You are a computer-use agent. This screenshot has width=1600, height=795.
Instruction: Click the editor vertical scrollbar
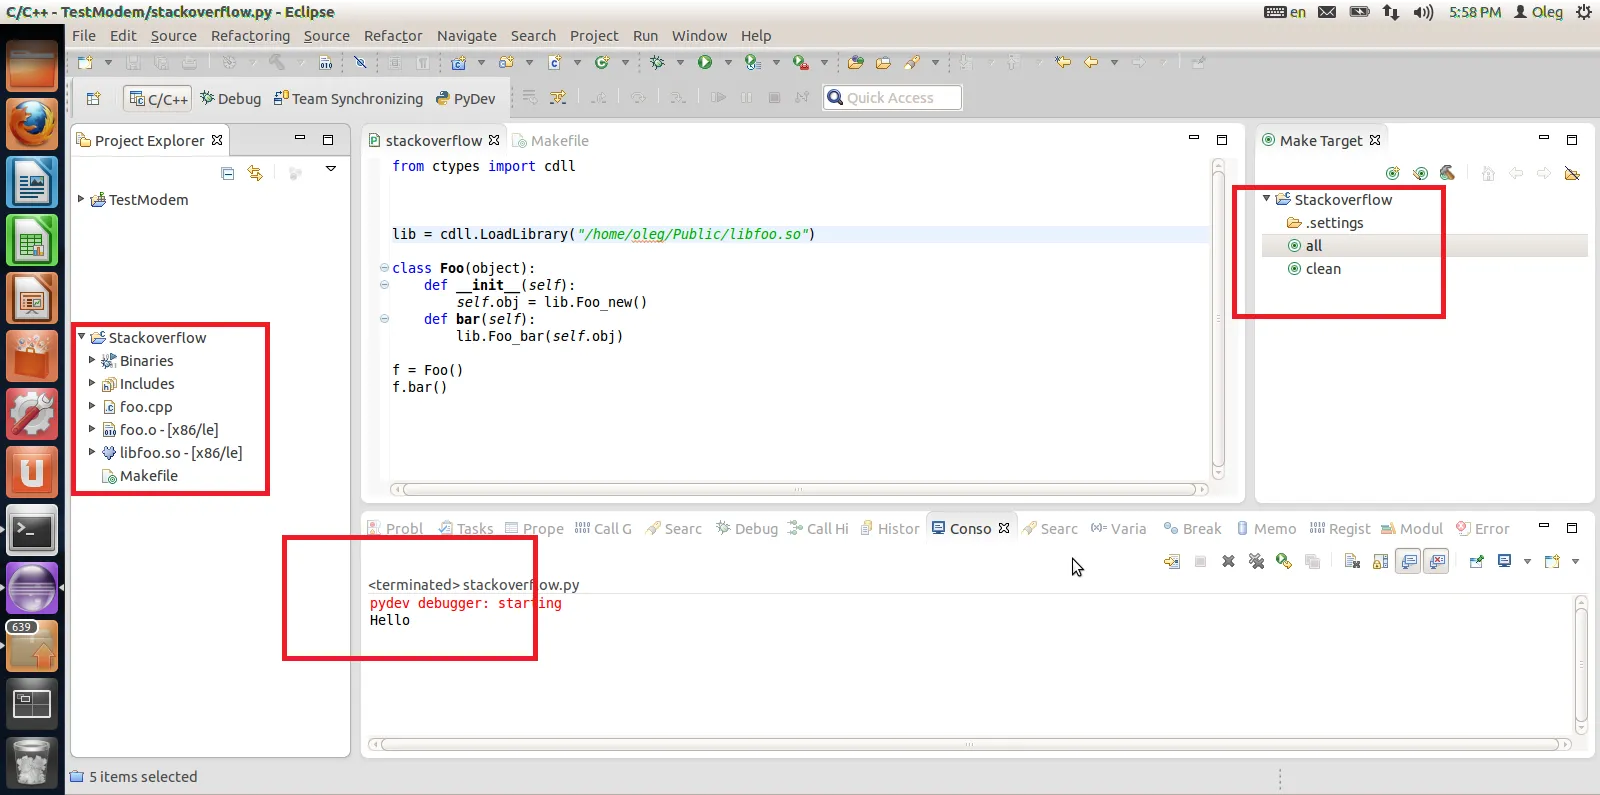click(1218, 320)
